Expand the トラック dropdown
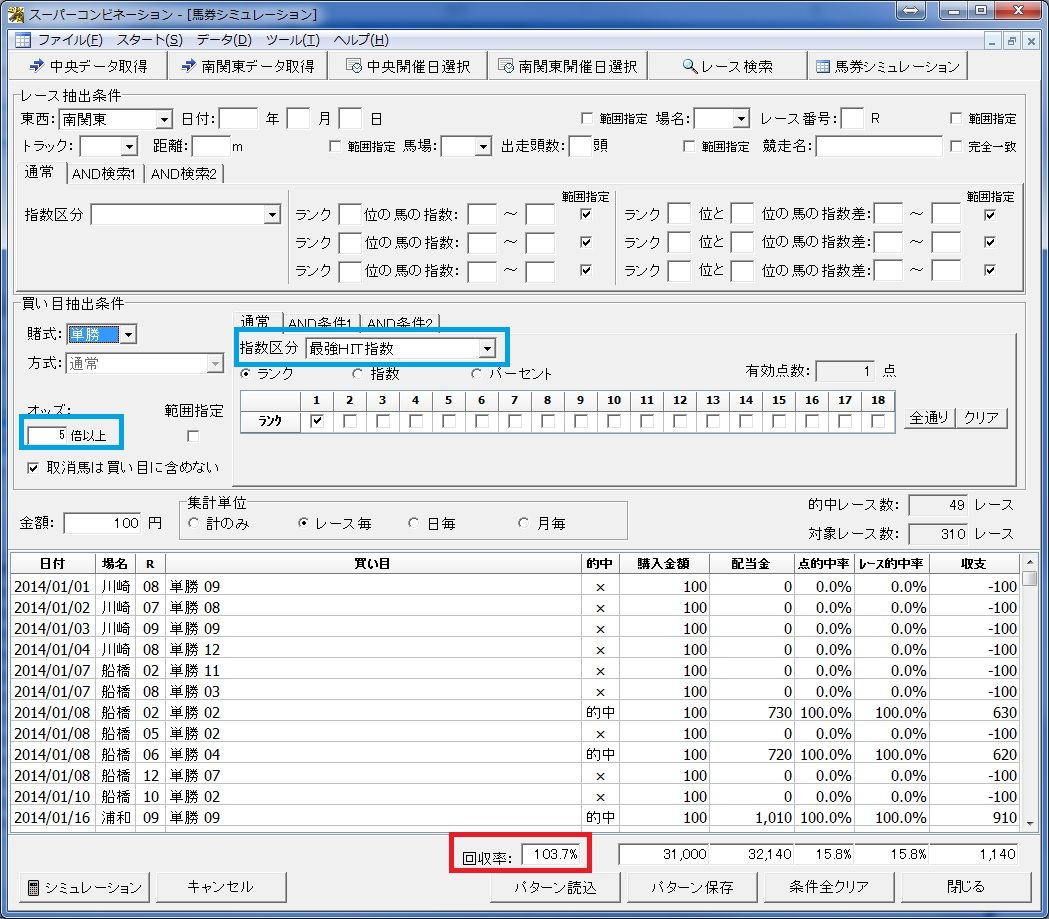1049x919 pixels. (x=129, y=146)
